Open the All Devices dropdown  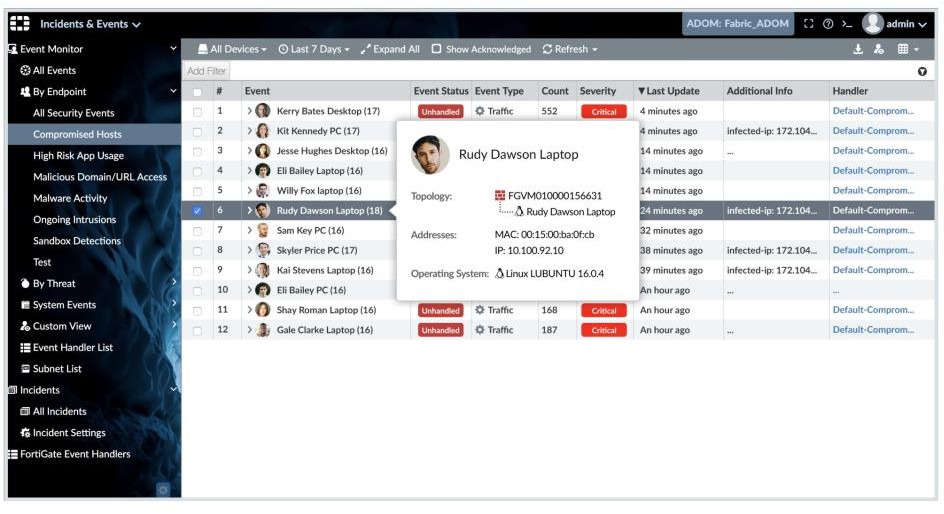coord(232,49)
